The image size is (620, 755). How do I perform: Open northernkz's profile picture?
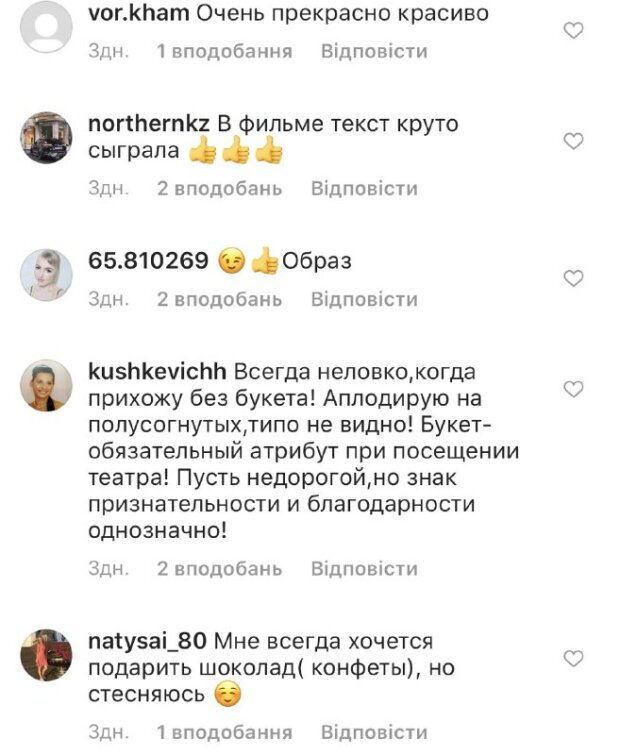[x=46, y=138]
